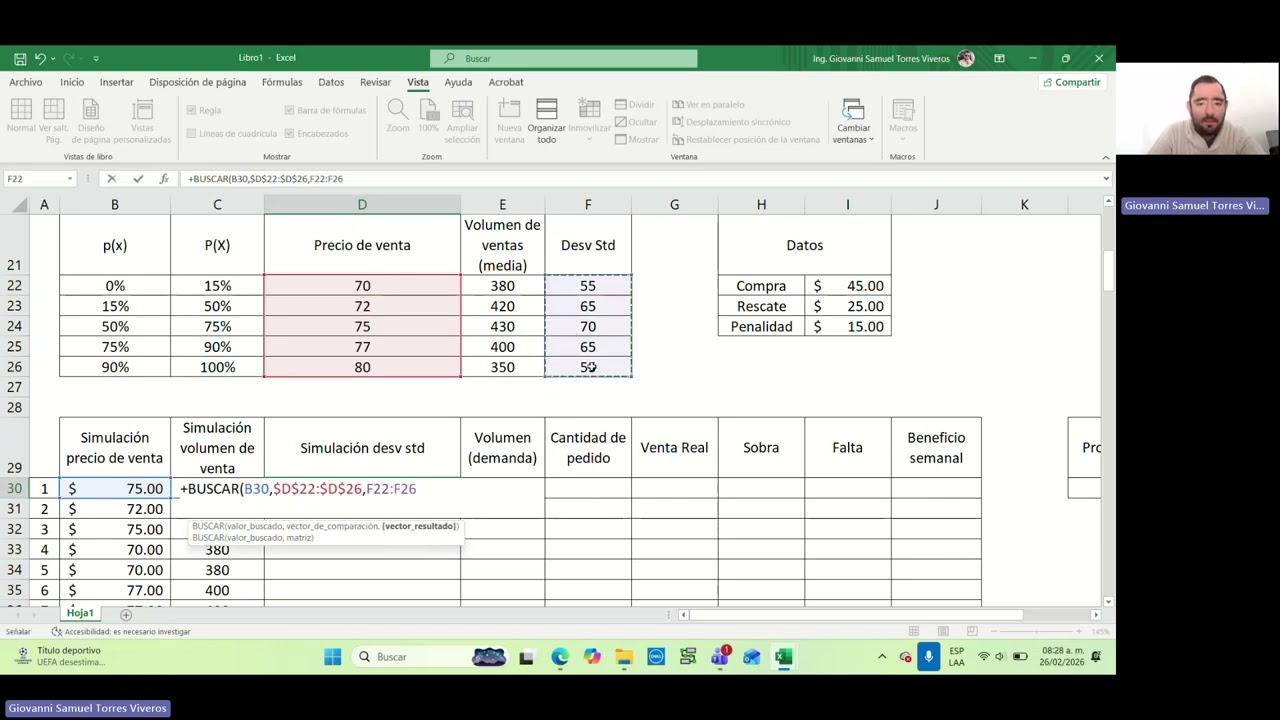Click the Select All corner button

coord(14,205)
